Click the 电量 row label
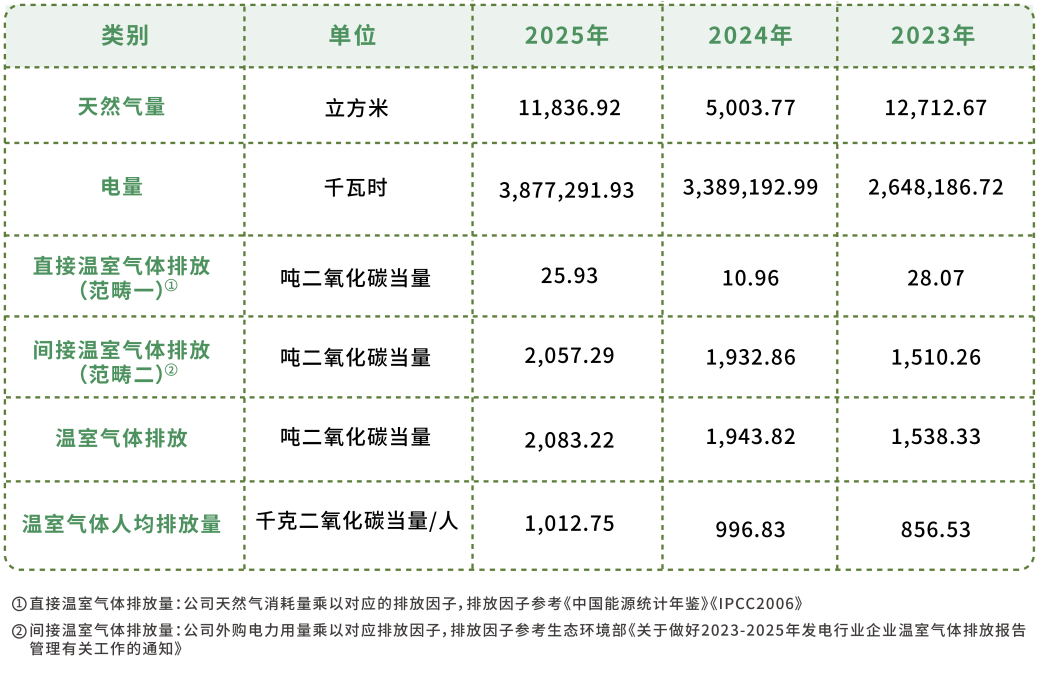 (121, 187)
